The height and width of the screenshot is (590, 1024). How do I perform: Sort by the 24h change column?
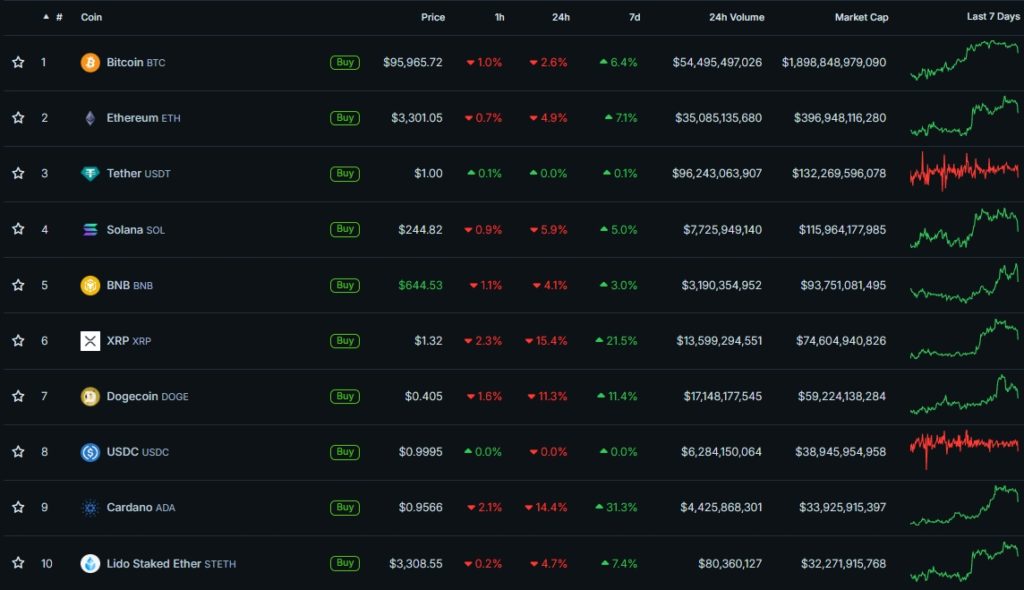pyautogui.click(x=561, y=17)
